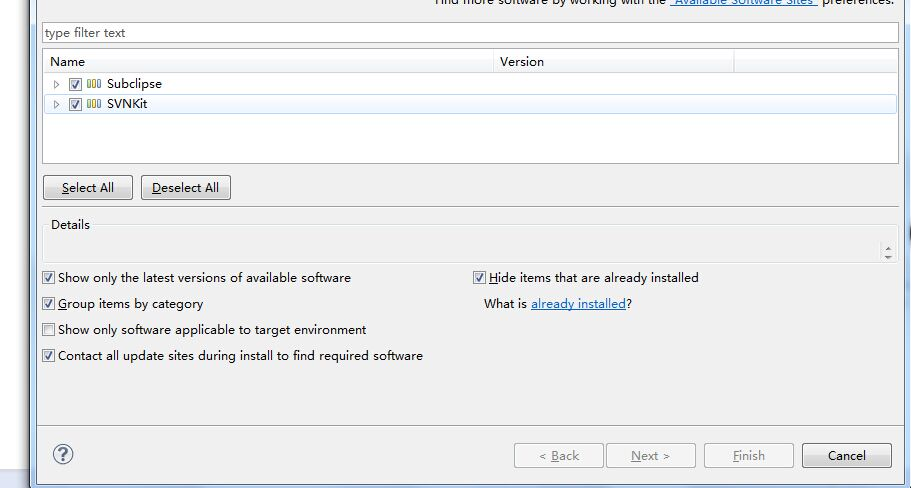The image size is (911, 488).
Task: Expand the SVNKit tree node
Action: tap(56, 105)
